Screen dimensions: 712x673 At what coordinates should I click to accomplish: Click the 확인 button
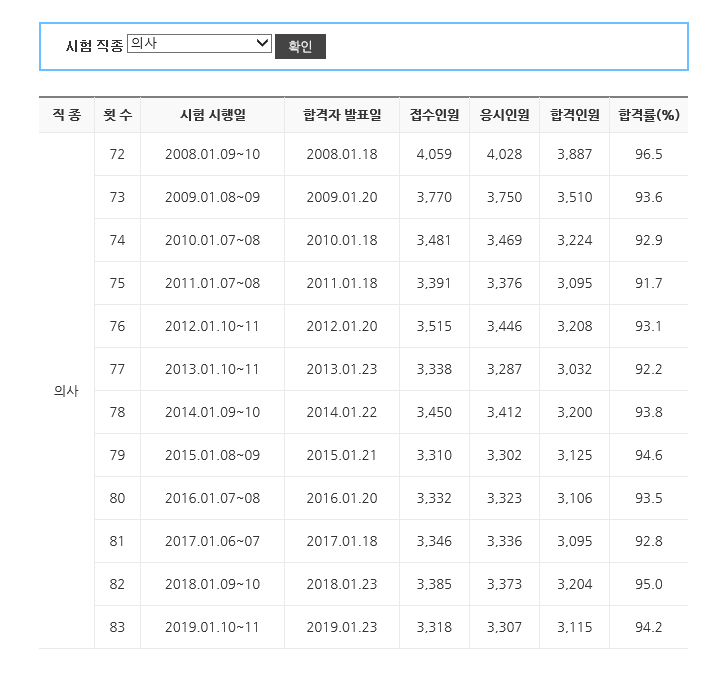point(300,46)
